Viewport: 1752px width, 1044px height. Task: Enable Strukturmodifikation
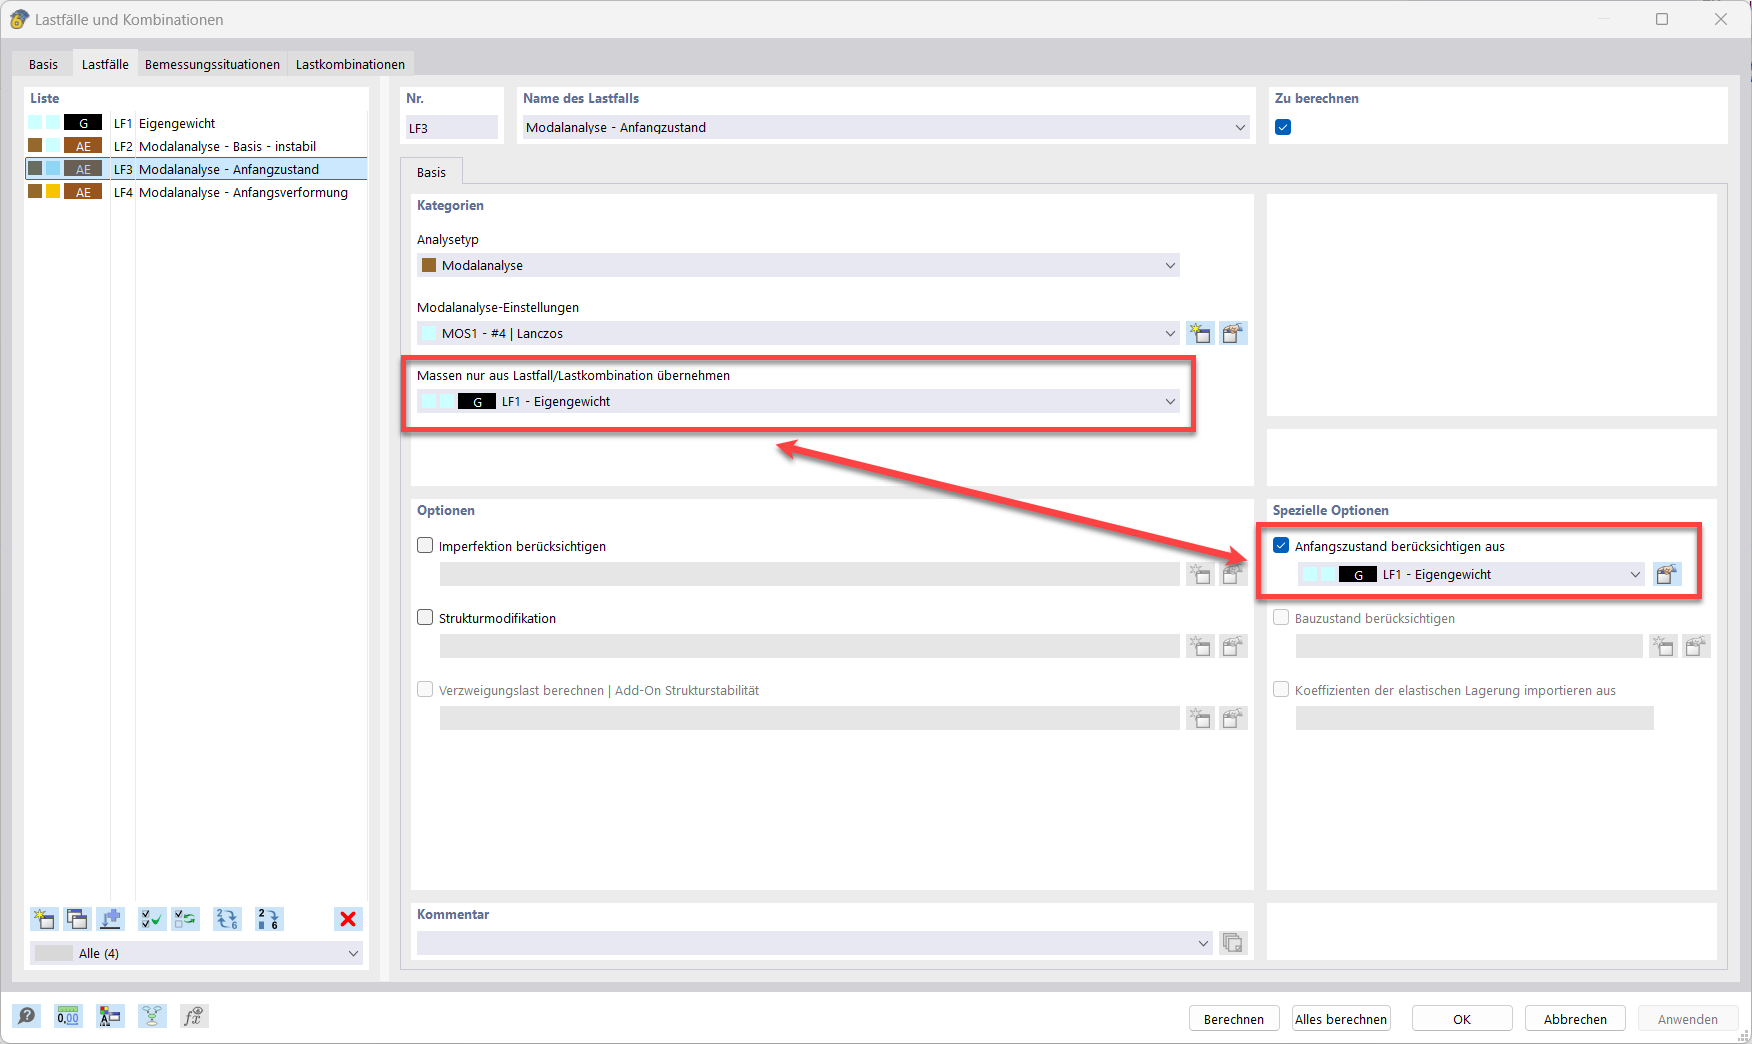click(425, 617)
